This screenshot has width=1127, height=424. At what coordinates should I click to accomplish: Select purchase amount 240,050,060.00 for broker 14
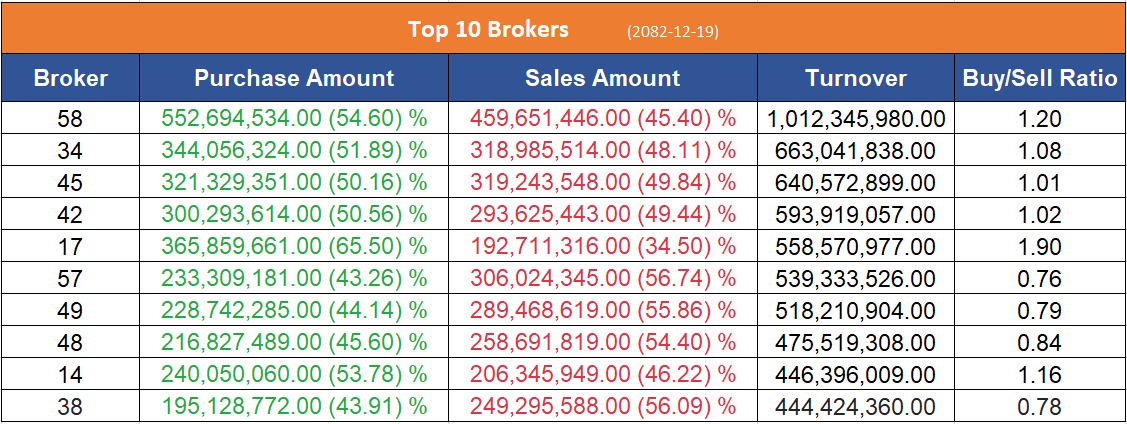click(x=294, y=376)
